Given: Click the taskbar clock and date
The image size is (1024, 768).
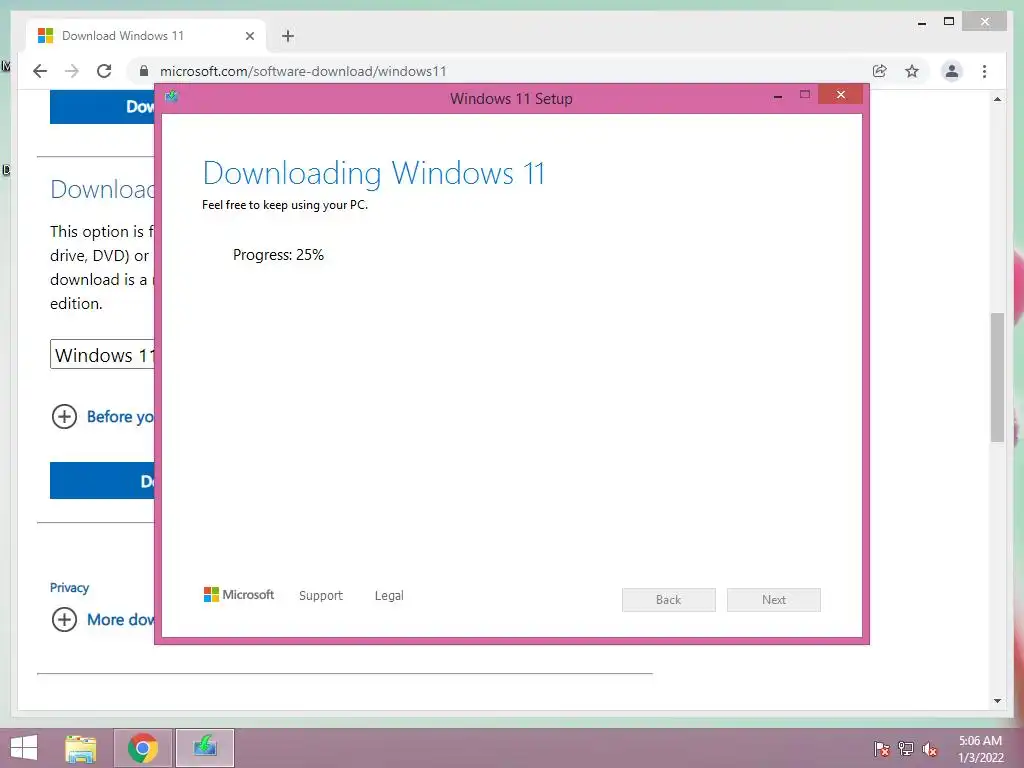Looking at the screenshot, I should (x=980, y=748).
